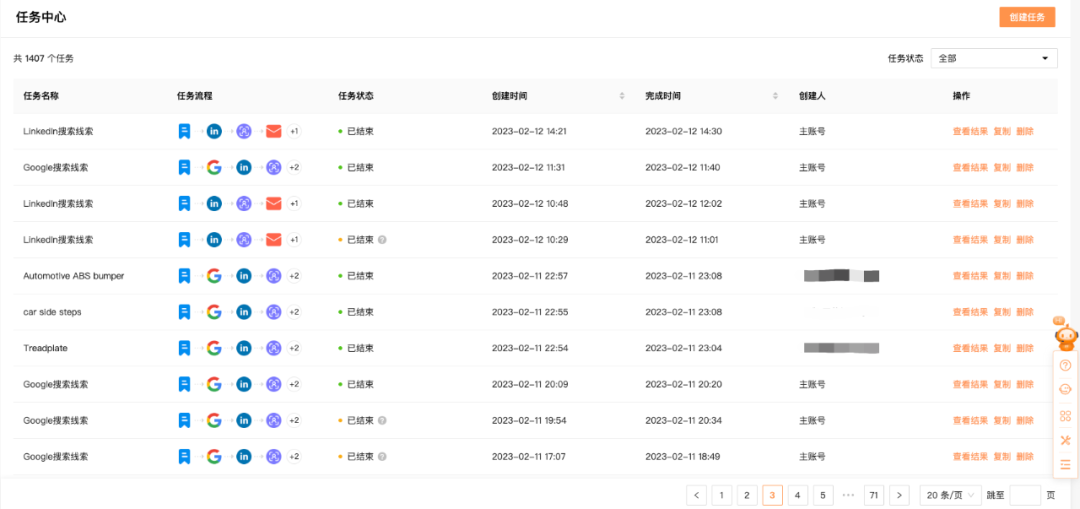Open the 任务状态 filter dropdown
The image size is (1080, 509).
point(993,59)
